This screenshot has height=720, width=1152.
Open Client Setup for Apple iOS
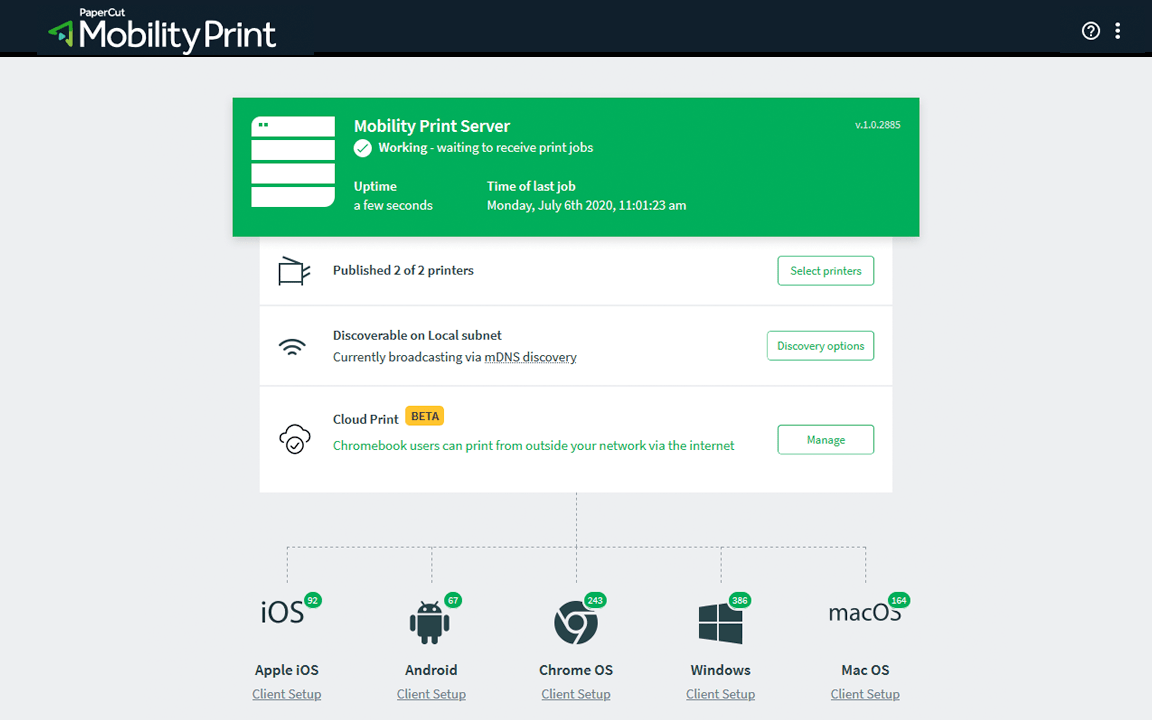[287, 694]
